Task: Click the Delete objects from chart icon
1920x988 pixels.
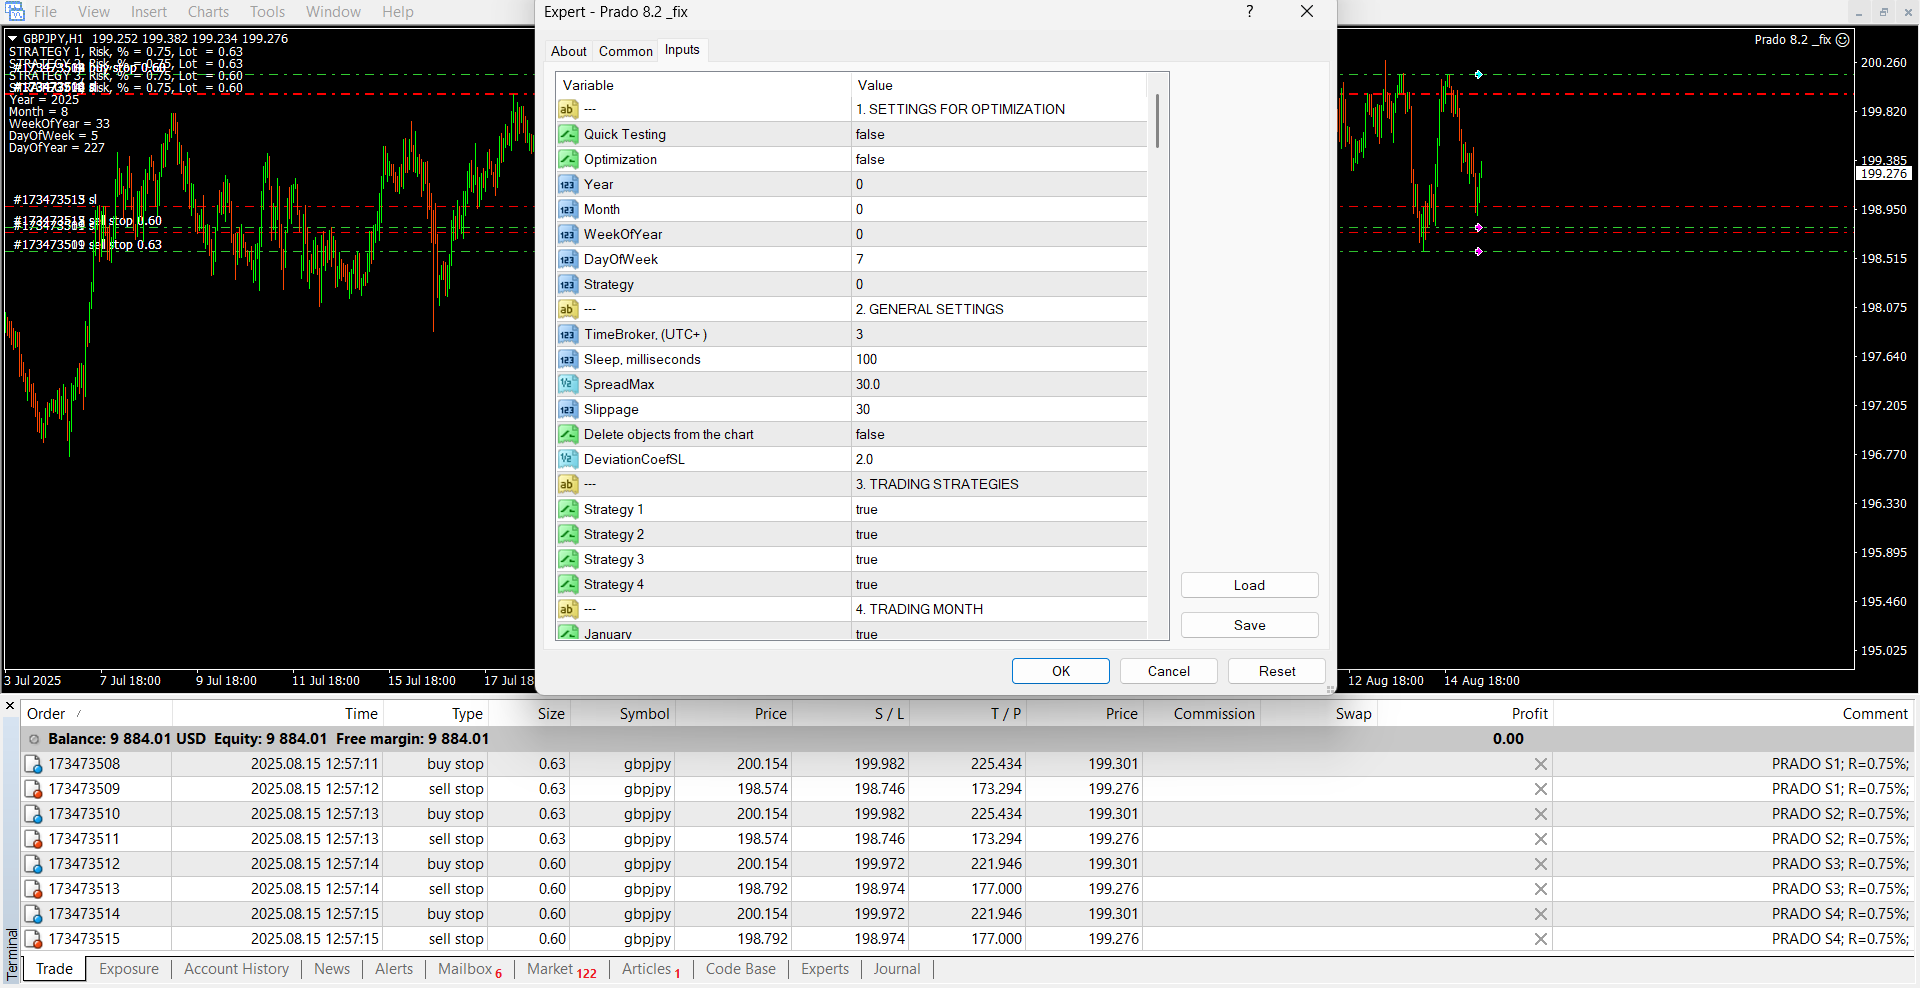Action: pos(568,434)
